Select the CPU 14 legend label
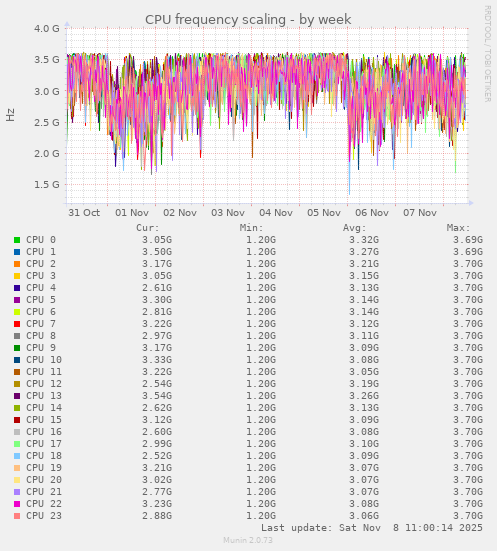Viewport: 497px width, 551px height. (x=44, y=408)
